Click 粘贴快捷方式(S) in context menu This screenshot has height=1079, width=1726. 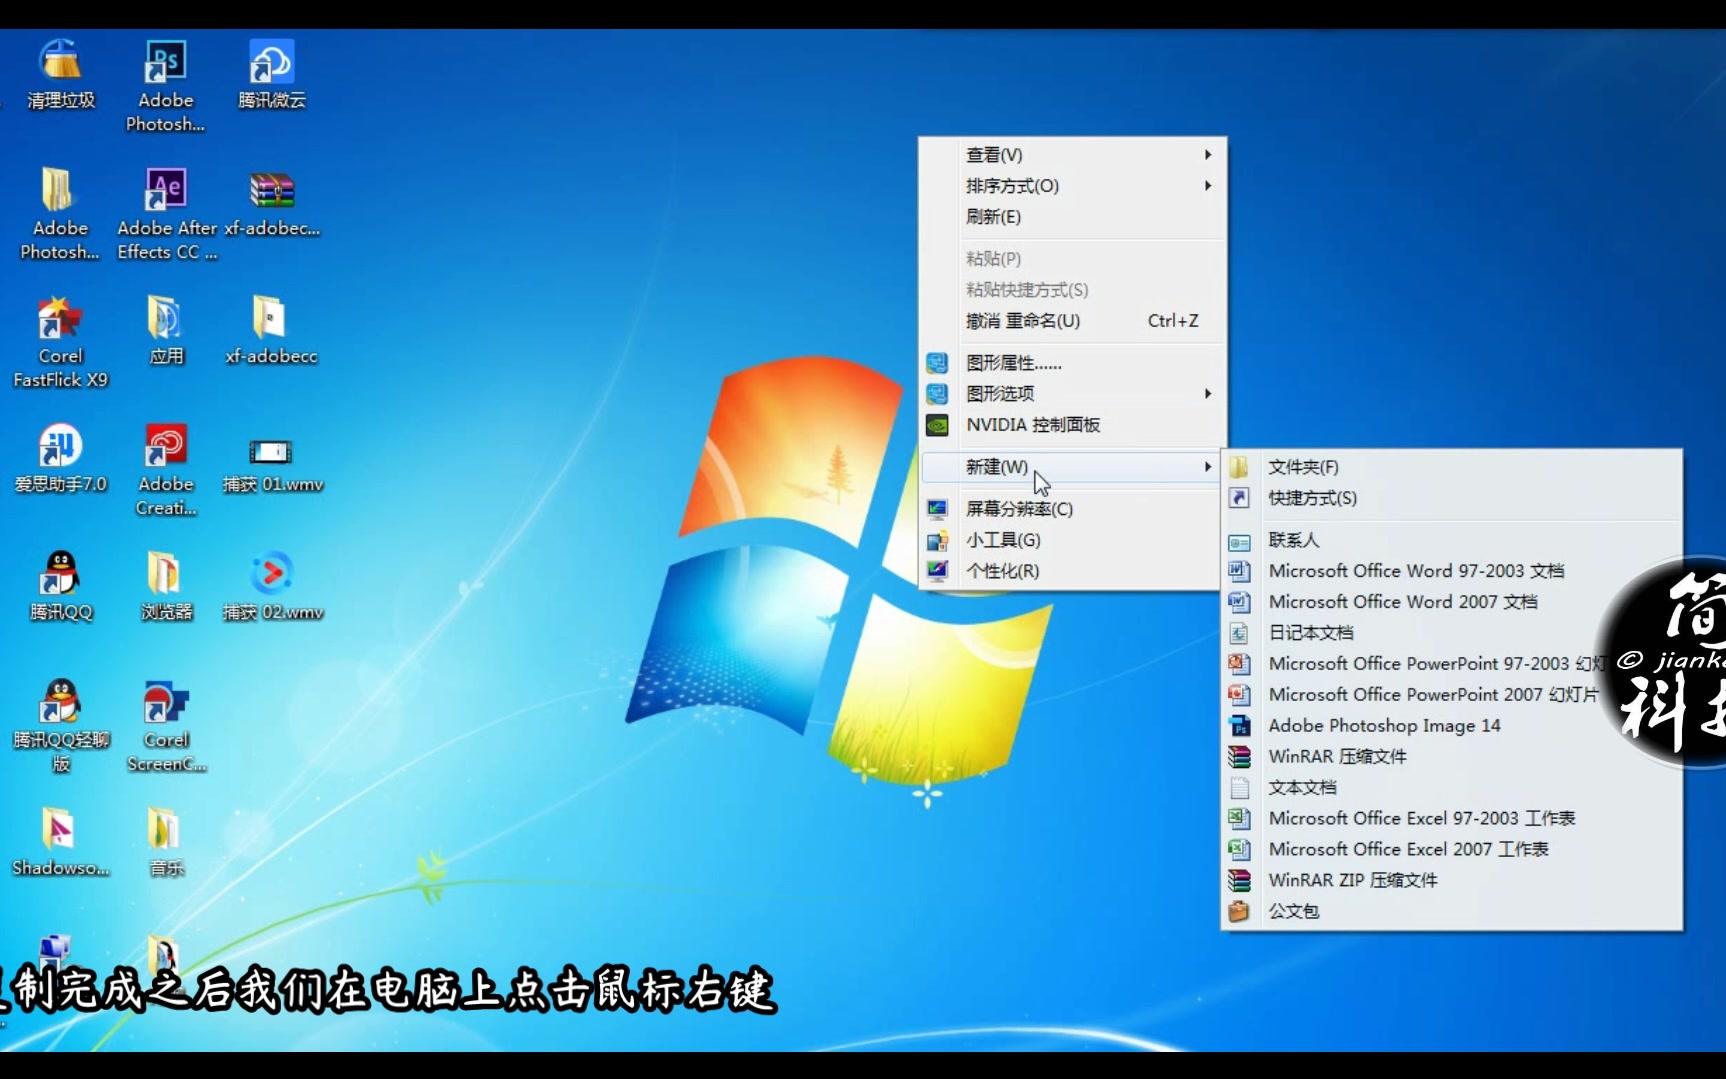[x=1072, y=290]
